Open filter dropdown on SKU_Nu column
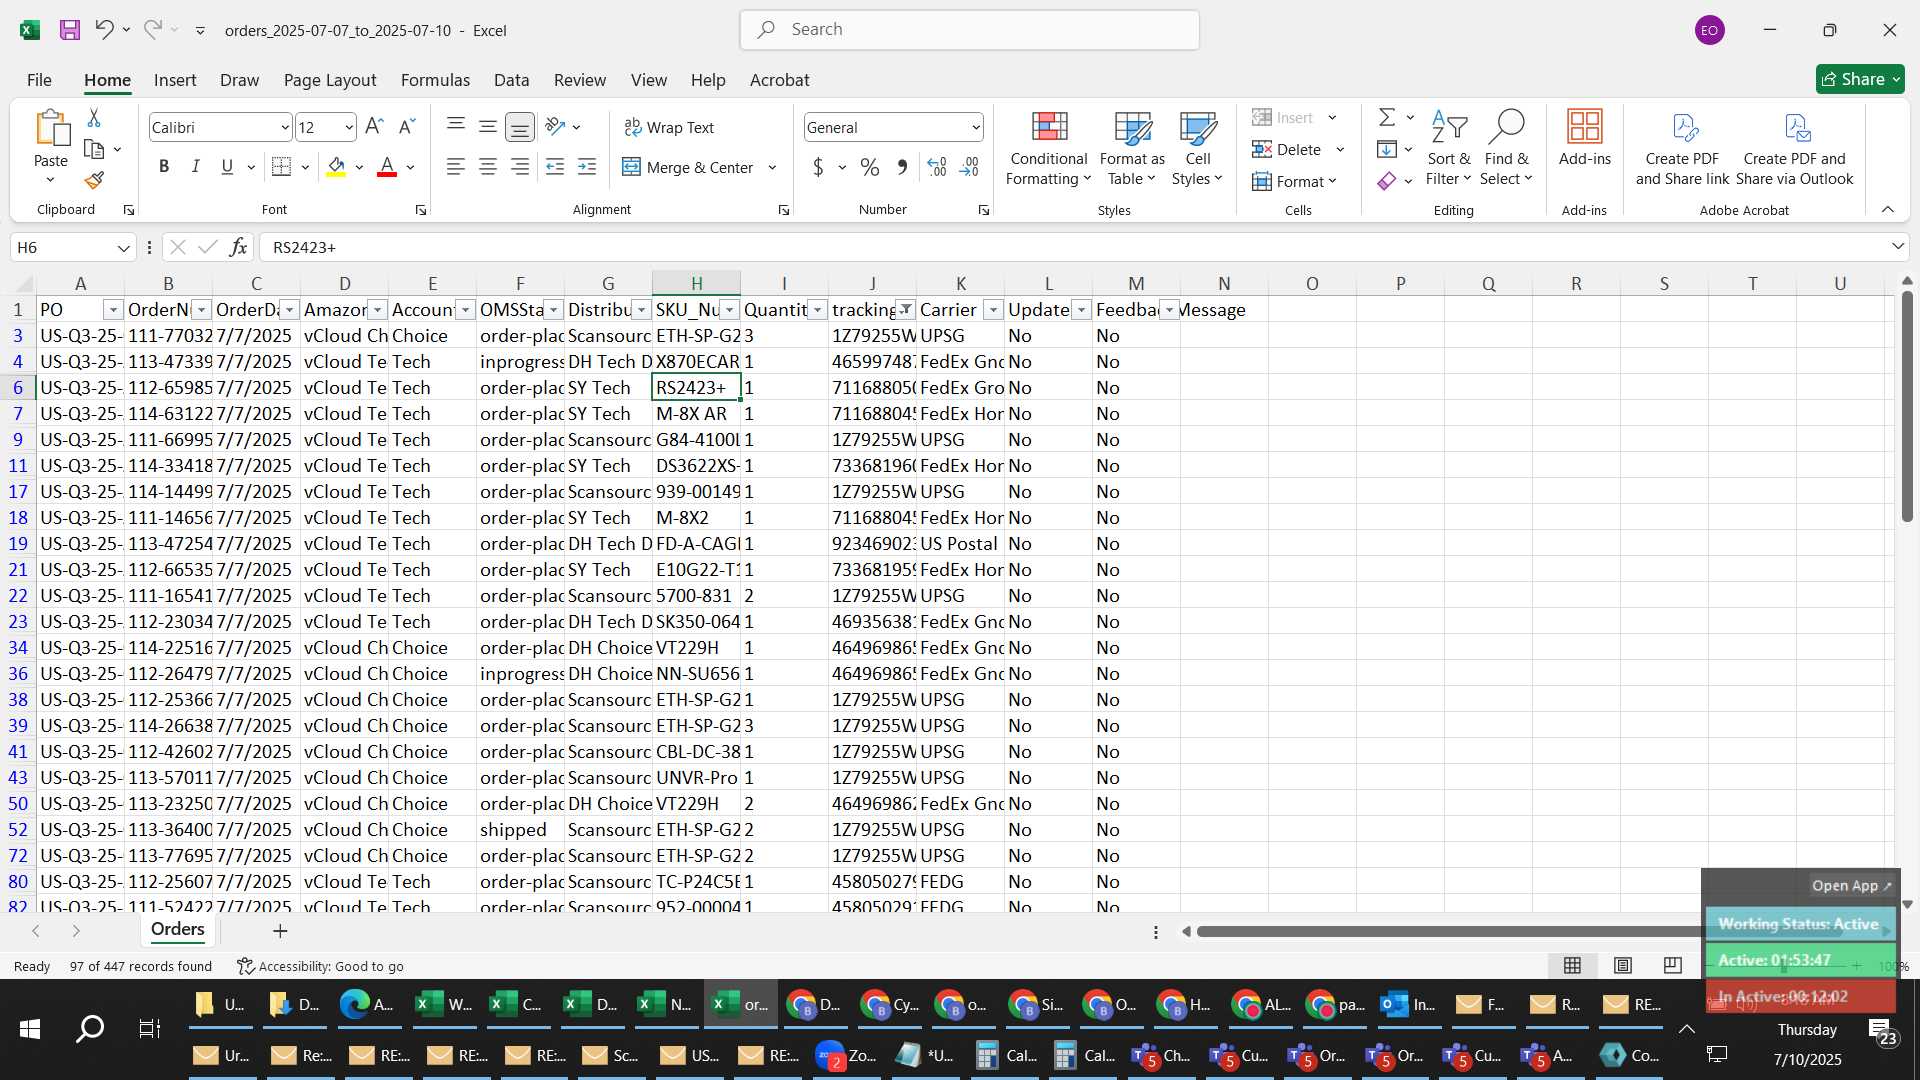Image resolution: width=1920 pixels, height=1080 pixels. tap(730, 310)
